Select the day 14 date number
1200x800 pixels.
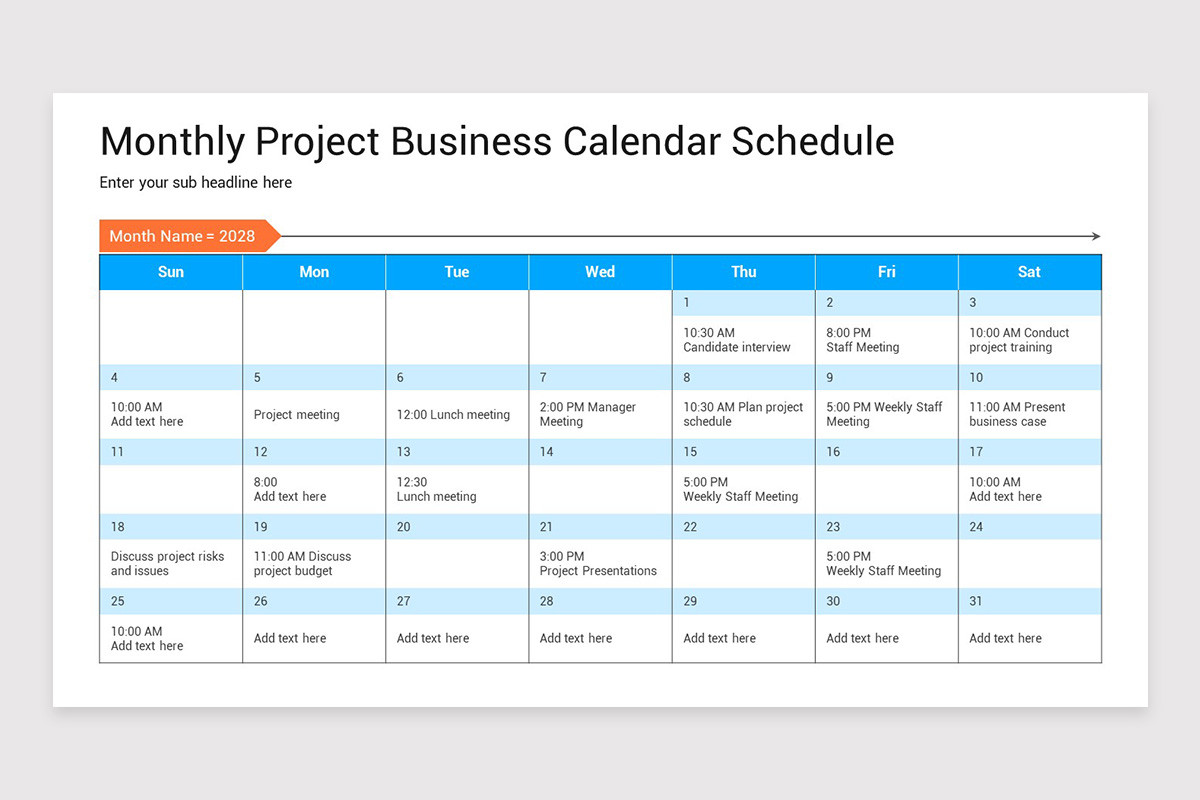pos(547,452)
